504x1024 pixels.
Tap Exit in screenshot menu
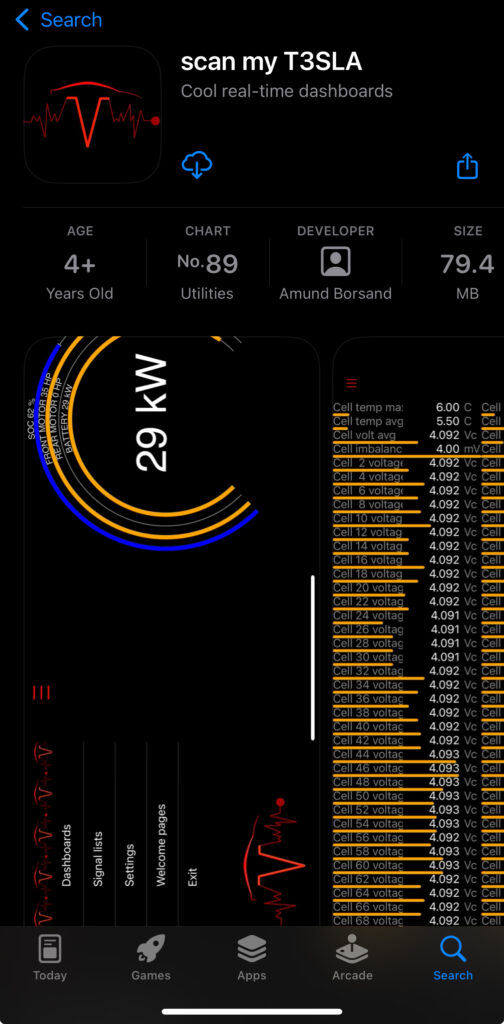point(193,877)
